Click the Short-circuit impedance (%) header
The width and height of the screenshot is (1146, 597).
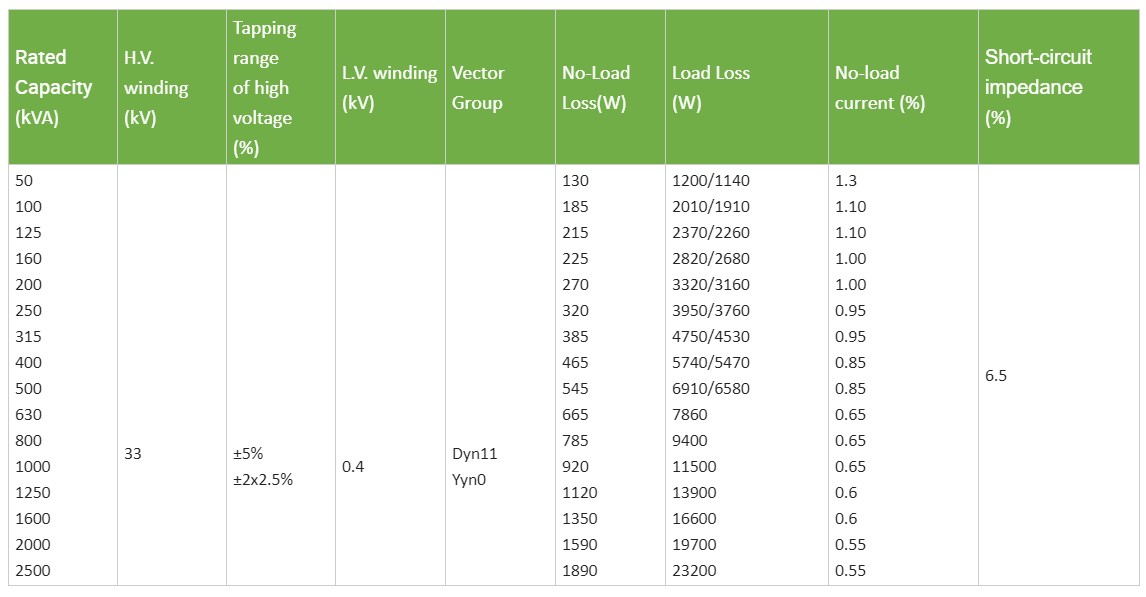pos(1038,87)
